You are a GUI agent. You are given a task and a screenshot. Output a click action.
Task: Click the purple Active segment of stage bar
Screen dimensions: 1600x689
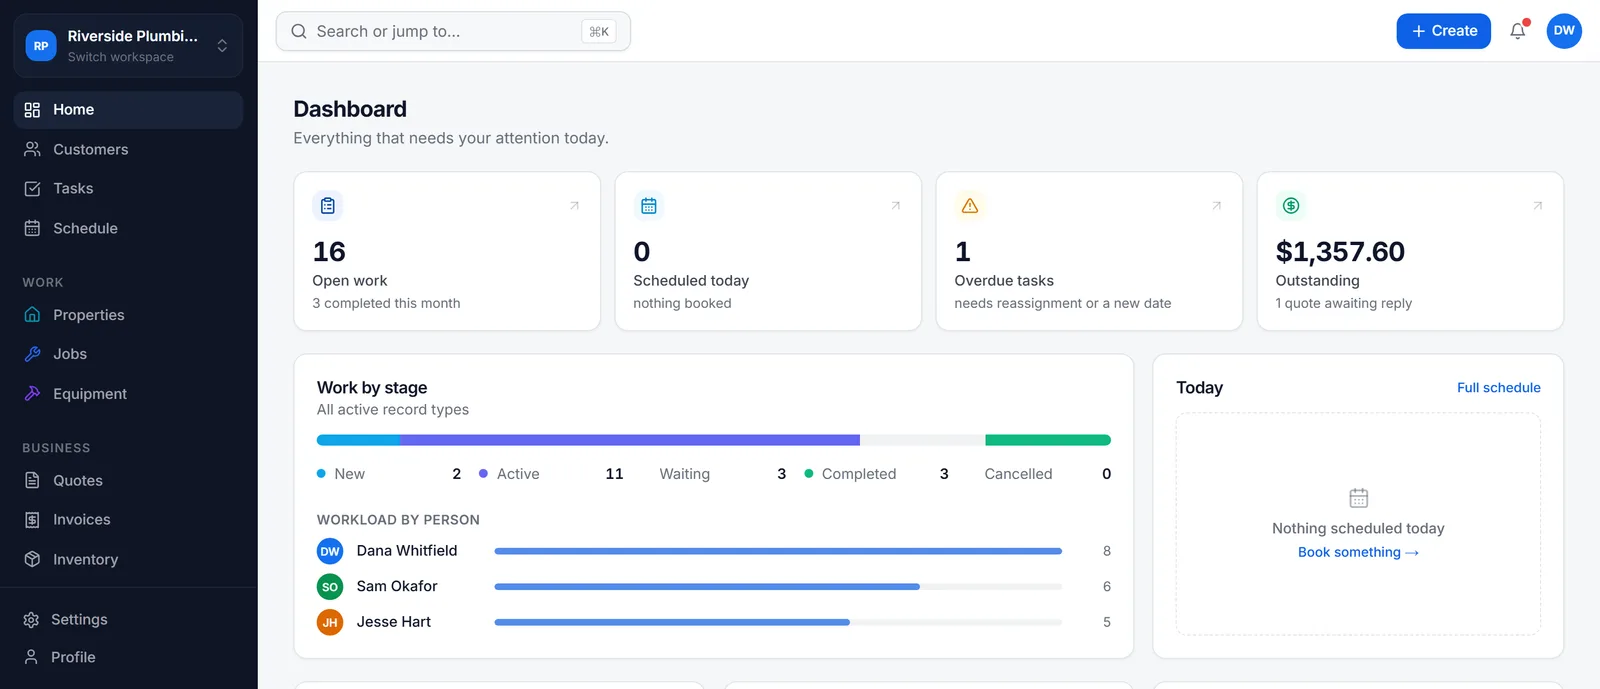(629, 440)
